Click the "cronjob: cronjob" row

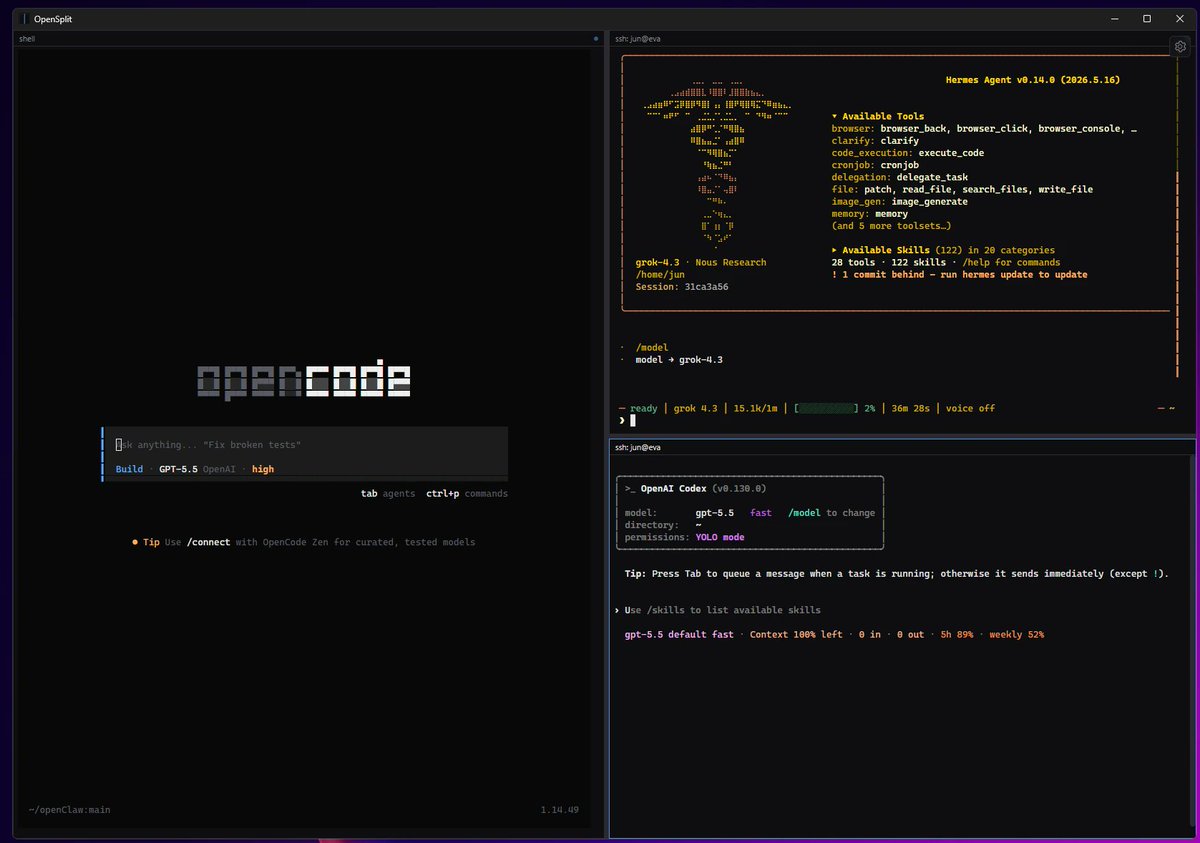click(875, 165)
